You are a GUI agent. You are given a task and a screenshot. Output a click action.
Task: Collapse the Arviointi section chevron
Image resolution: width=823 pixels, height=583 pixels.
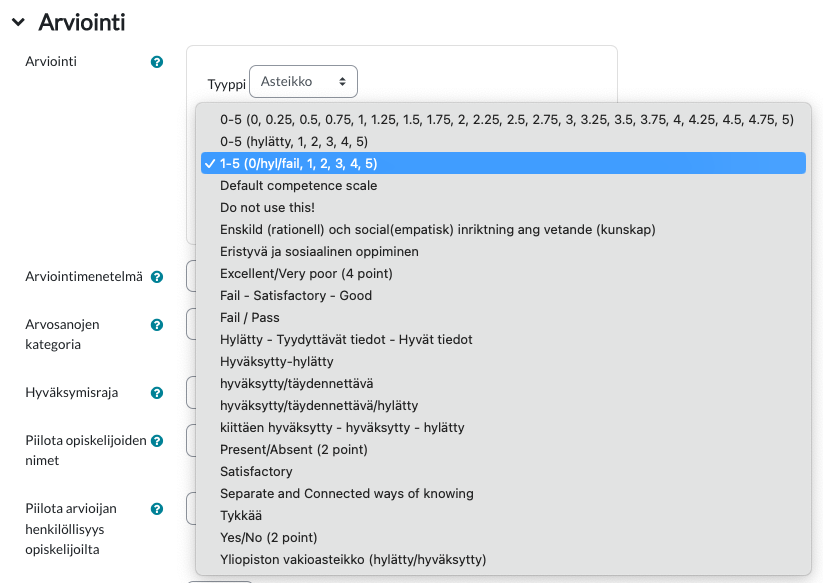tap(18, 22)
